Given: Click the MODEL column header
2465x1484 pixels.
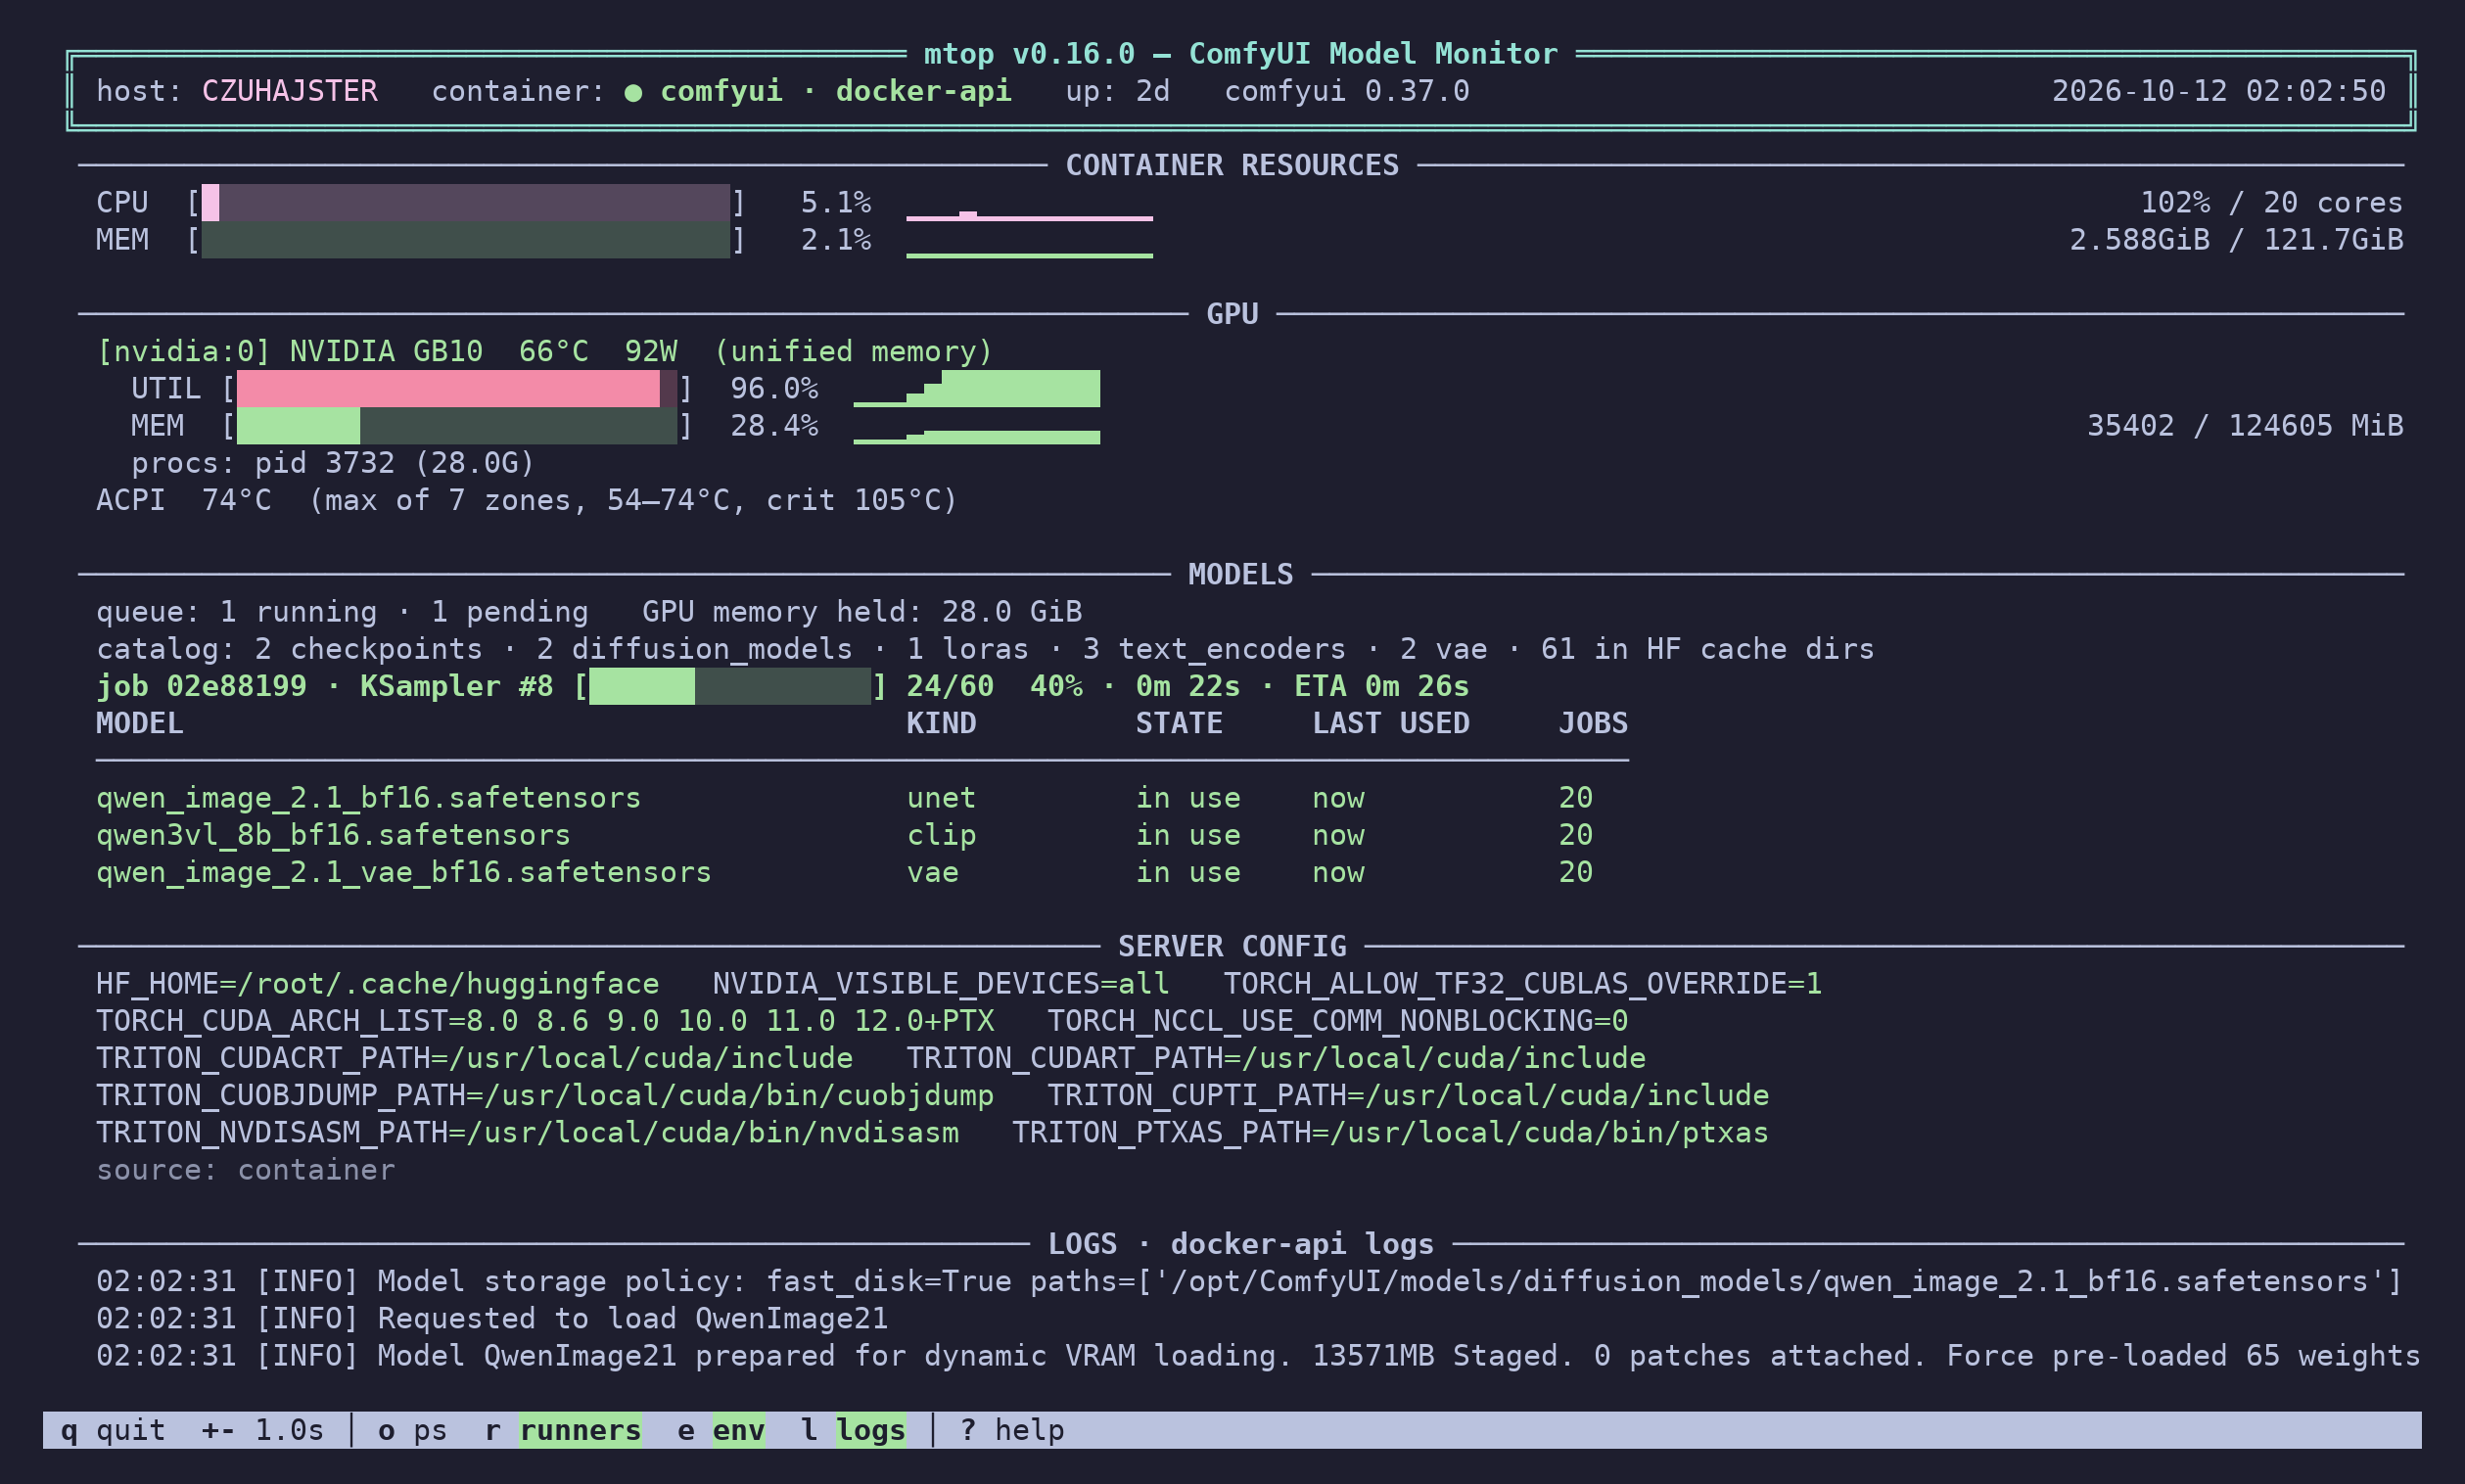Looking at the screenshot, I should pyautogui.click(x=139, y=723).
